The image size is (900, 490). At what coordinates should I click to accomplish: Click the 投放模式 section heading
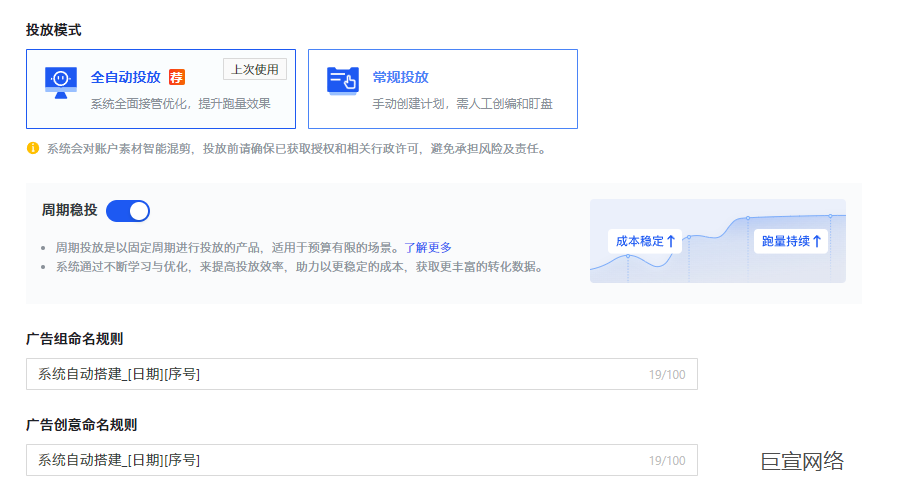click(x=53, y=30)
